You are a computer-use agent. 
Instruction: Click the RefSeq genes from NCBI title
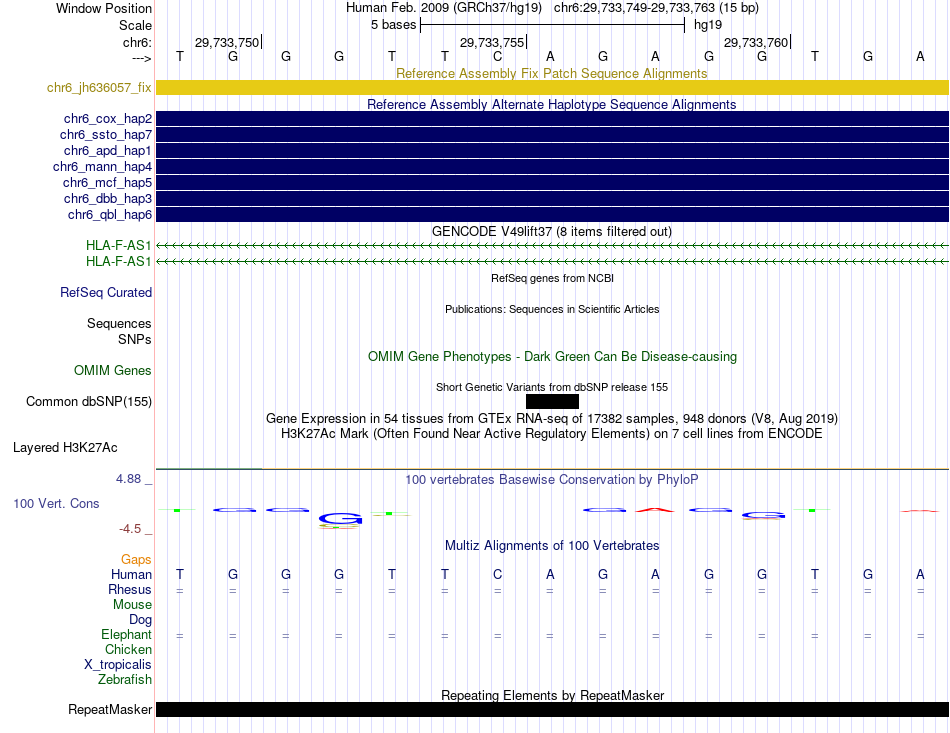pos(552,279)
